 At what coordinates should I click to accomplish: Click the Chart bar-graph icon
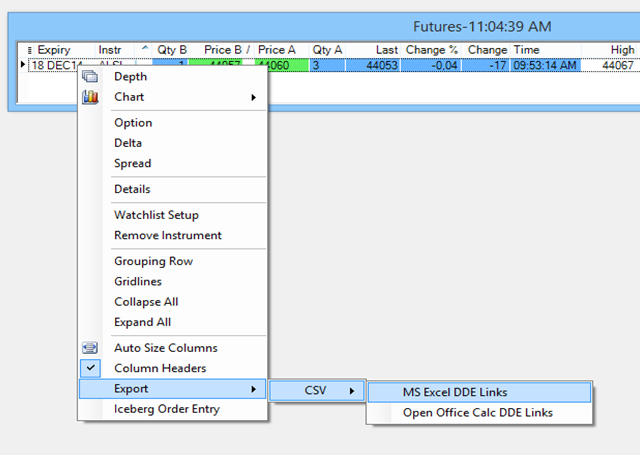point(91,97)
